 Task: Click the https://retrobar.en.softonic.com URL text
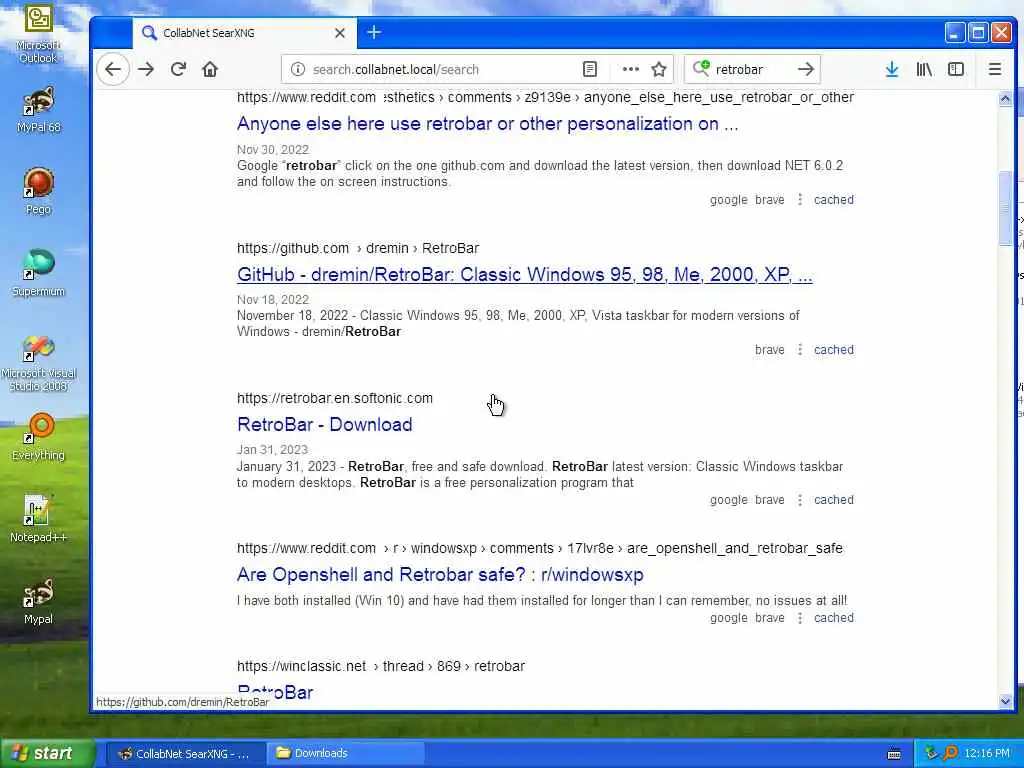click(334, 398)
